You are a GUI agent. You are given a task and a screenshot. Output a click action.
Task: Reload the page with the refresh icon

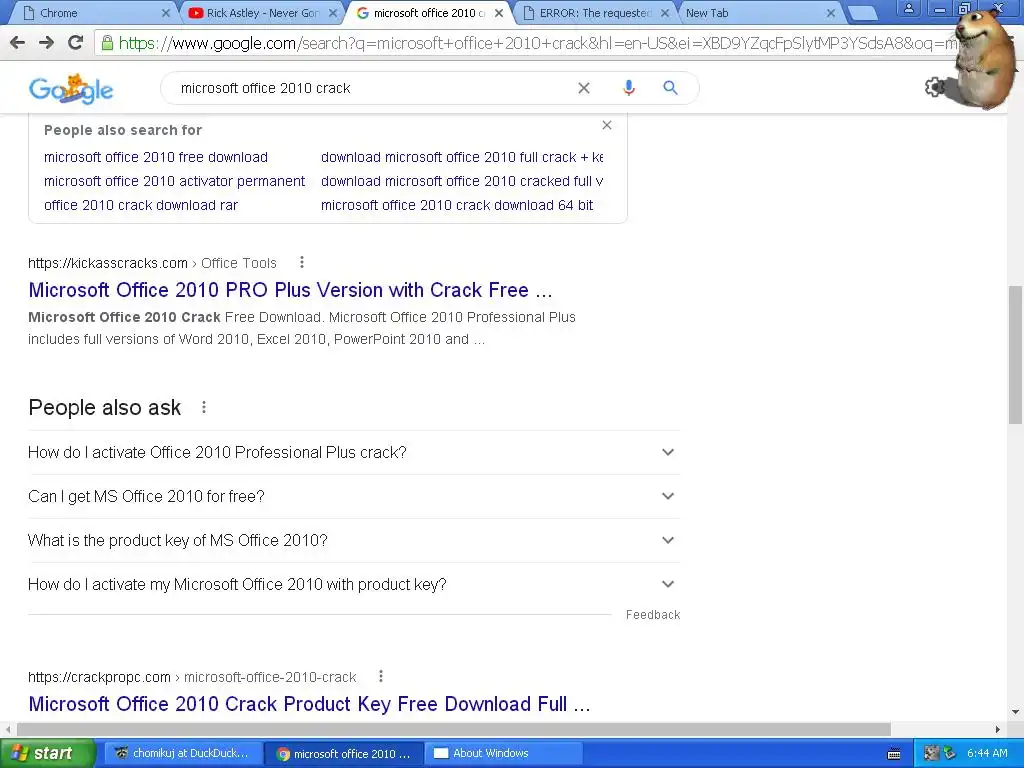click(x=76, y=43)
